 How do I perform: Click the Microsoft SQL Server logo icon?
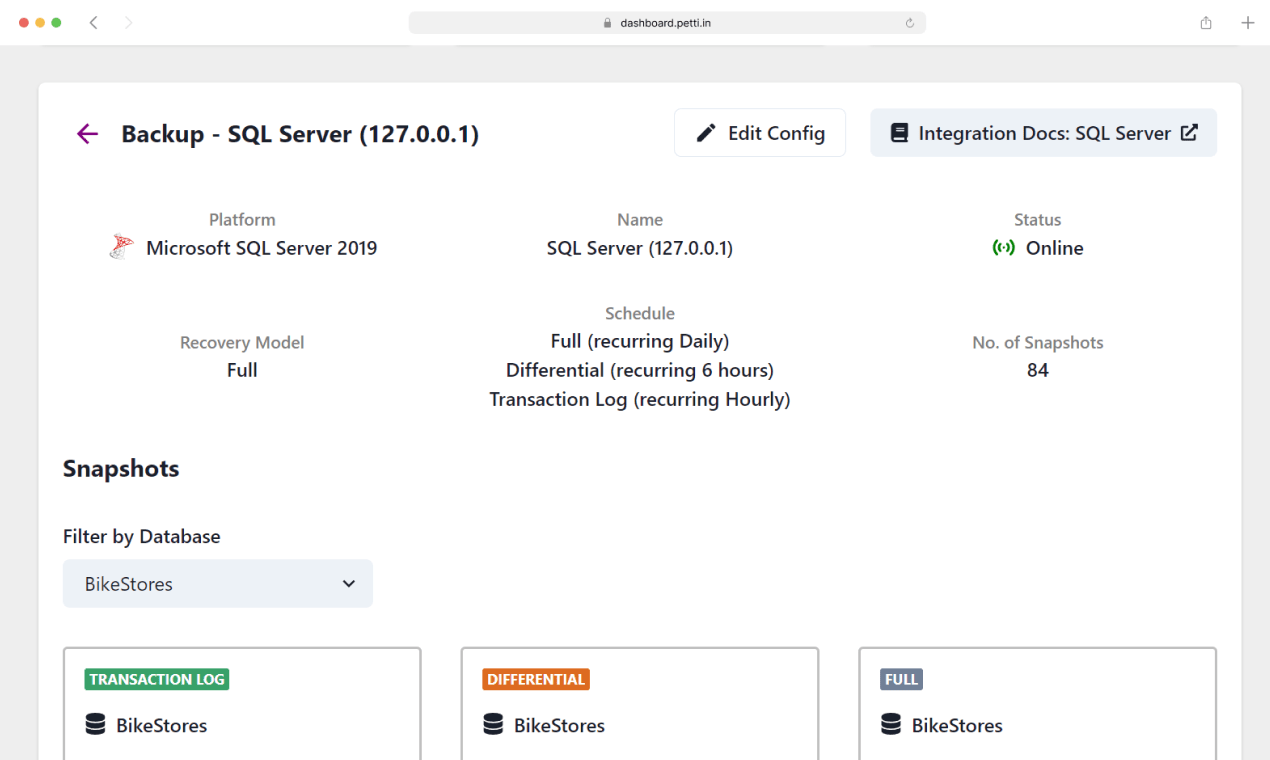pyautogui.click(x=121, y=247)
